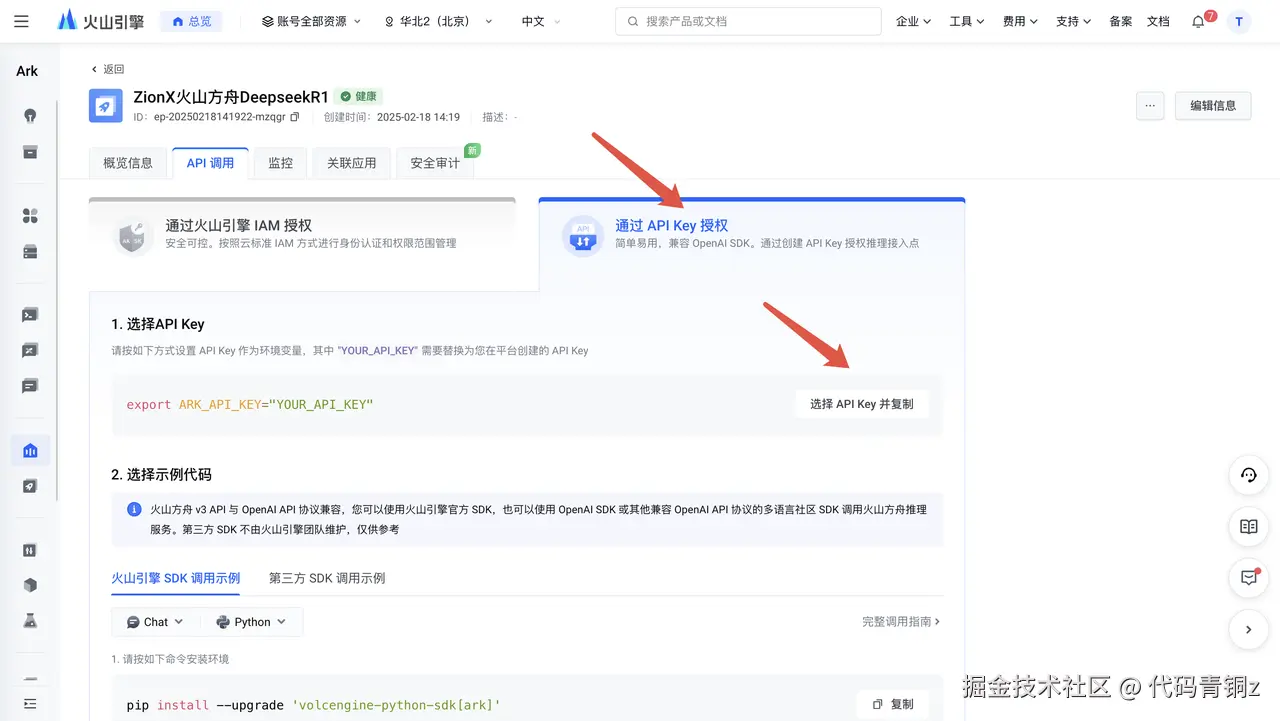
Task: Click the 编辑信息 button
Action: [1213, 105]
